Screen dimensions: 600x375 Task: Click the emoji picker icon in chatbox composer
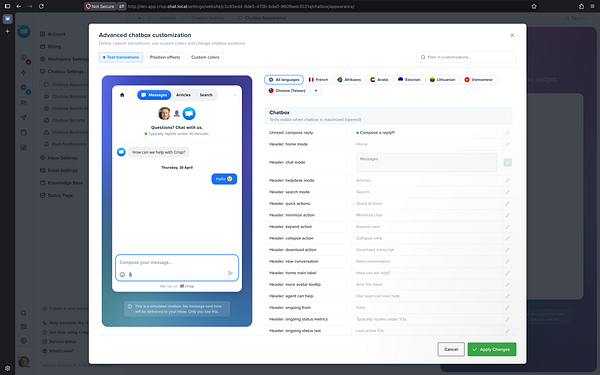click(x=122, y=274)
